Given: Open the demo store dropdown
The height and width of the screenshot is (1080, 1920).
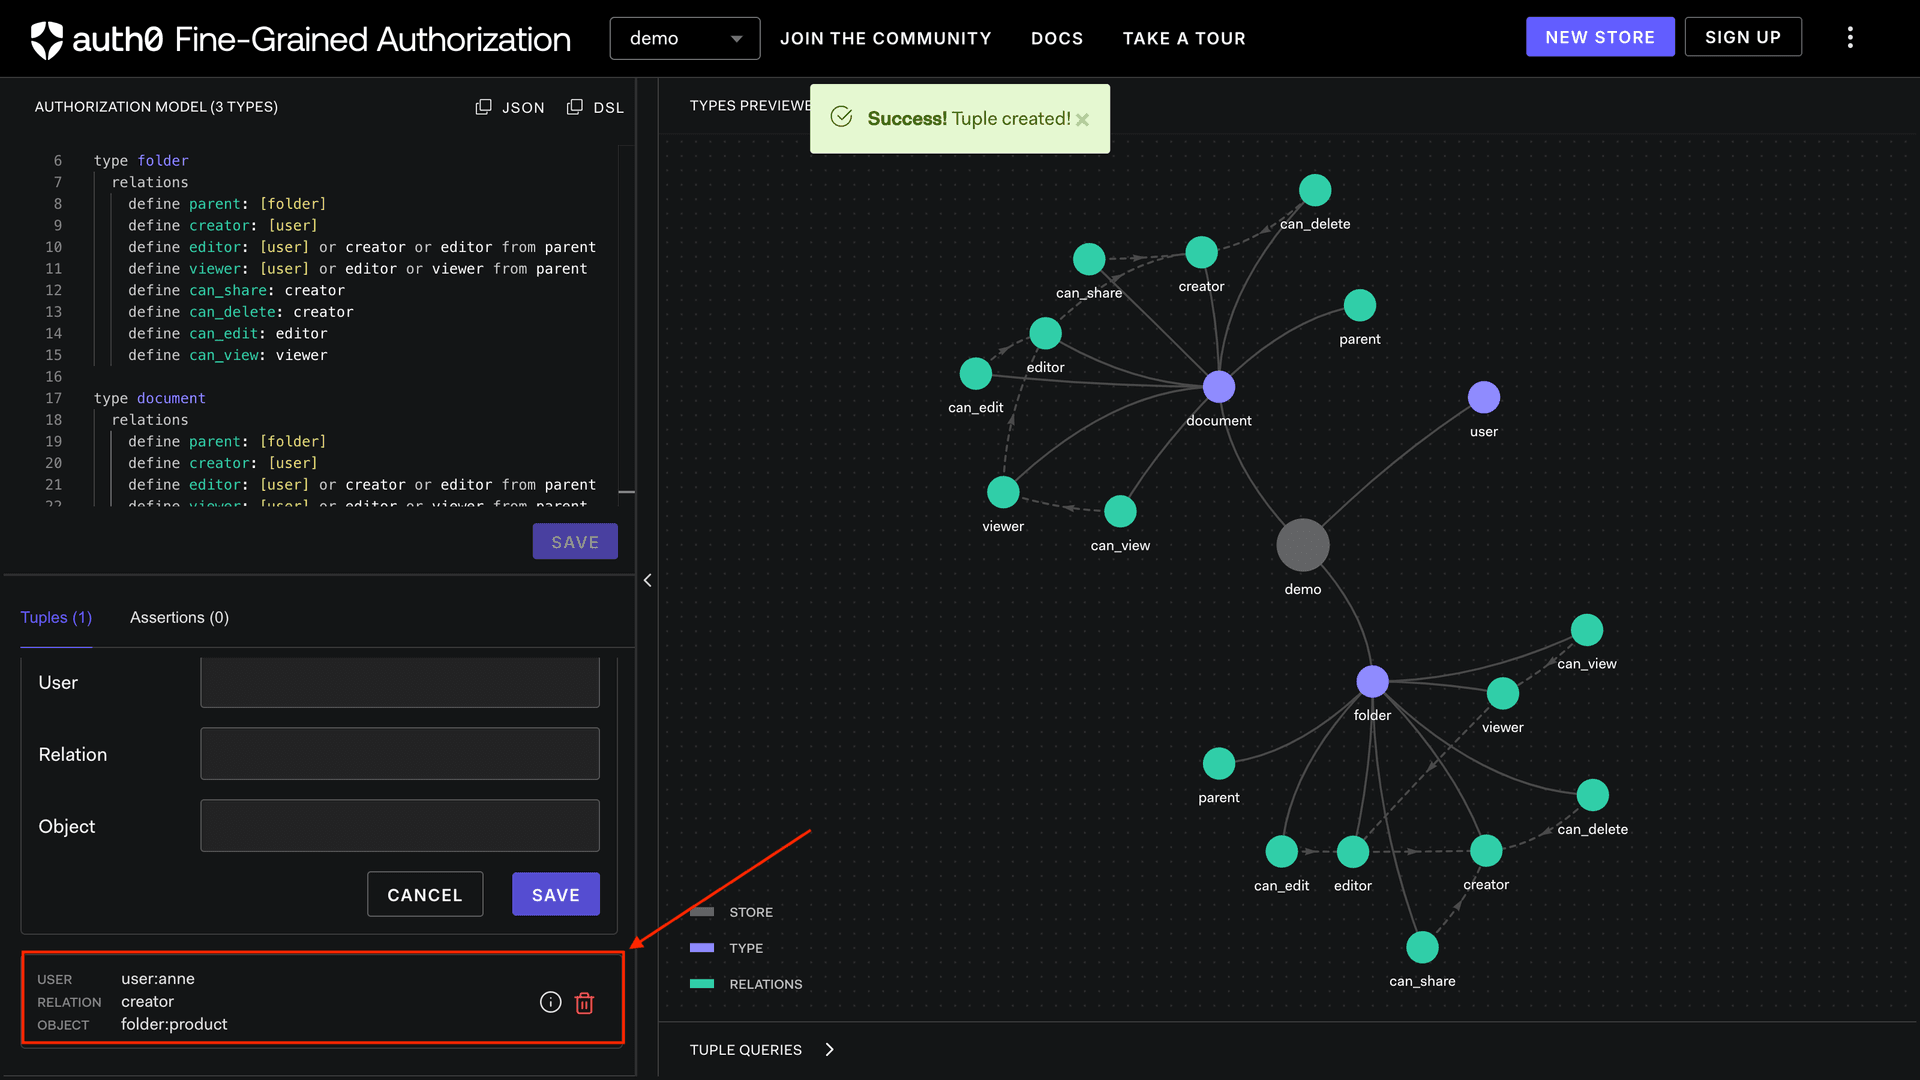Looking at the screenshot, I should [x=684, y=38].
